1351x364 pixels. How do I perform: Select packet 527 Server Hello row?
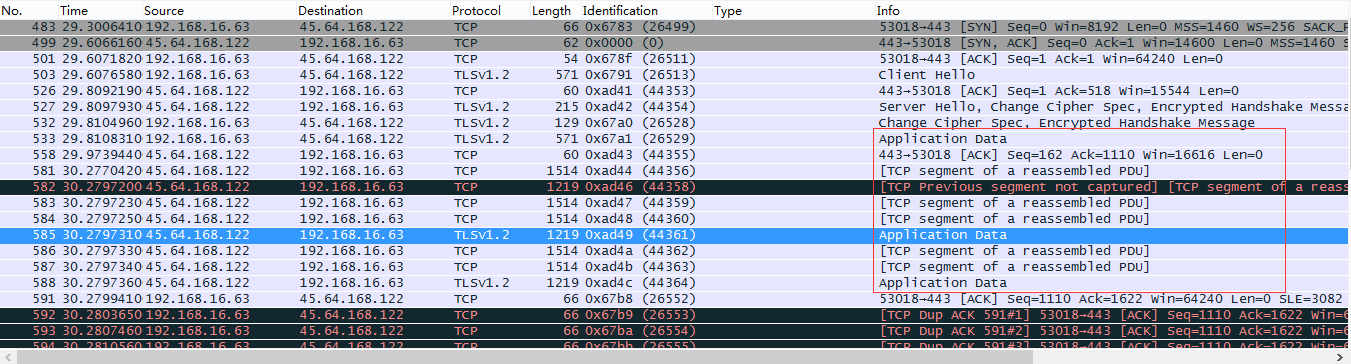click(x=675, y=107)
